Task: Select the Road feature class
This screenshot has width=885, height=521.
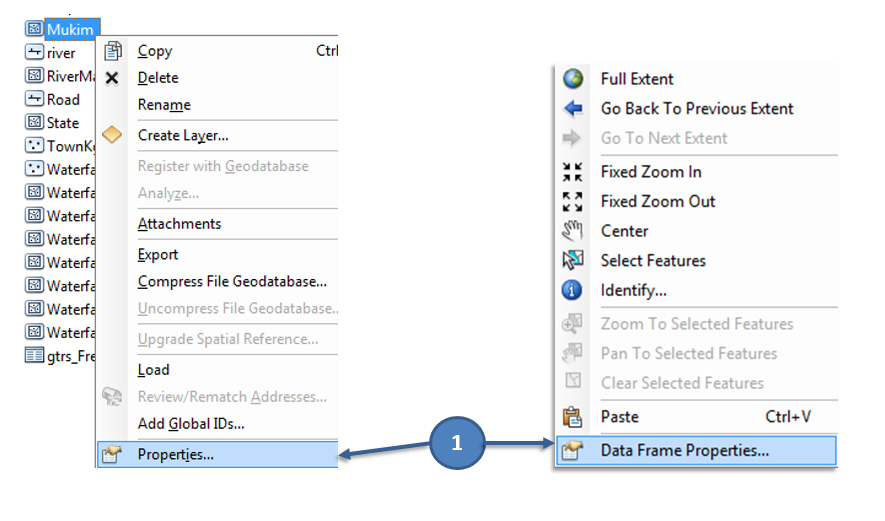Action: [x=62, y=100]
